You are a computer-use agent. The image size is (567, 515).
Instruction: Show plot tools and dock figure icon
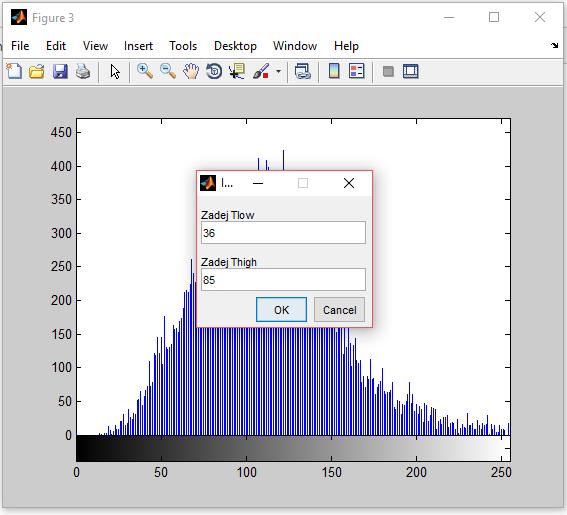pos(411,71)
